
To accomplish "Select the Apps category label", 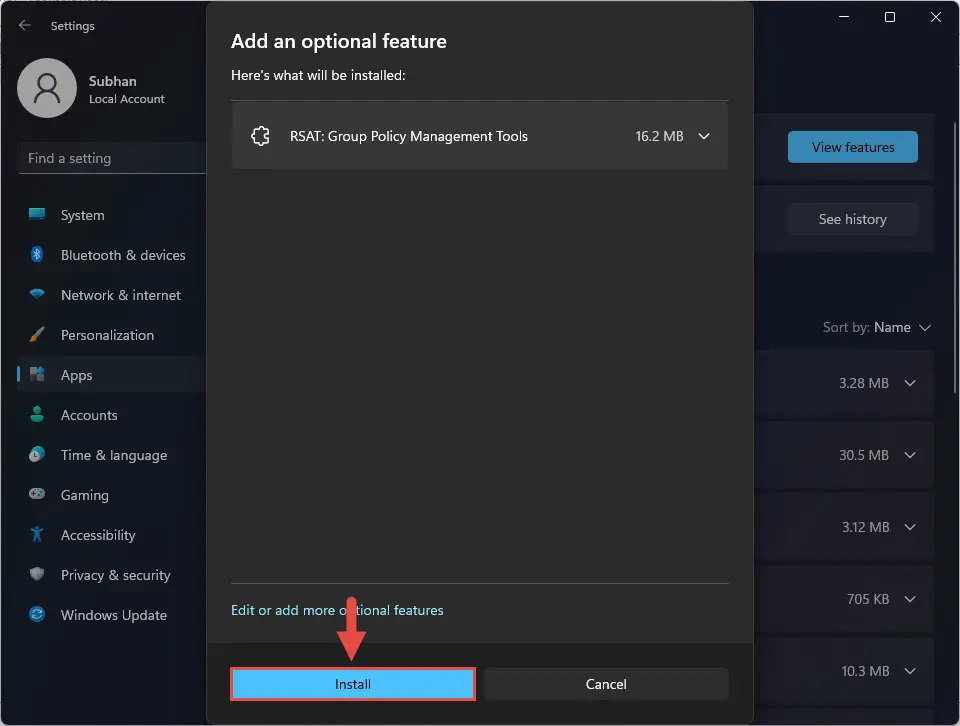I will click(x=77, y=375).
